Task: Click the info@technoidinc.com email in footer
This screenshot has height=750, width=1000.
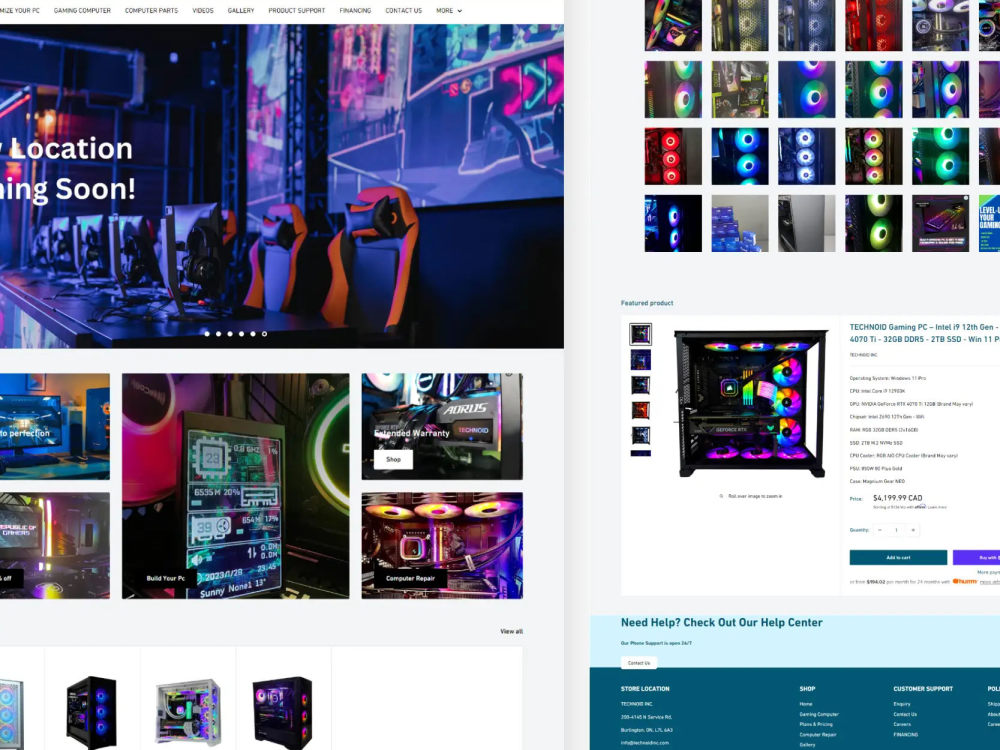Action: click(645, 743)
